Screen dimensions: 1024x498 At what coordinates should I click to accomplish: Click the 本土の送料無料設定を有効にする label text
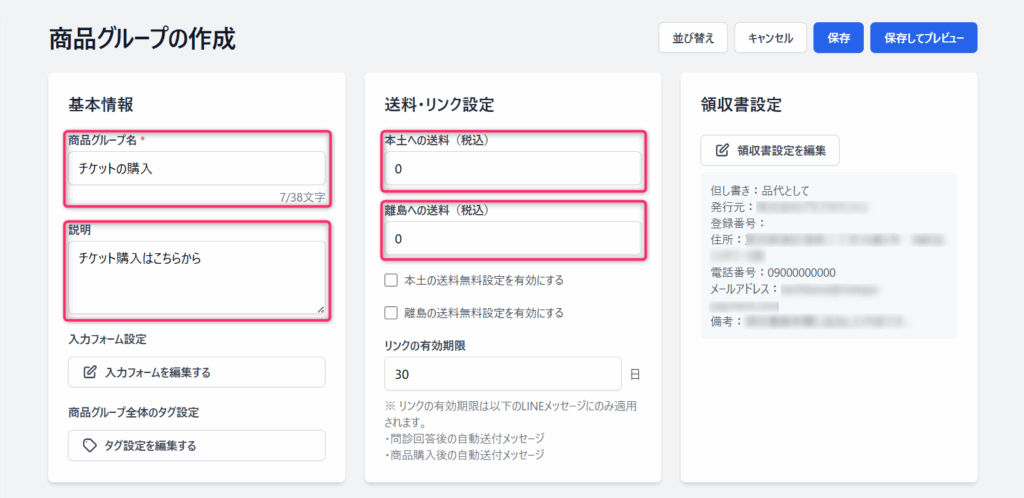point(483,280)
